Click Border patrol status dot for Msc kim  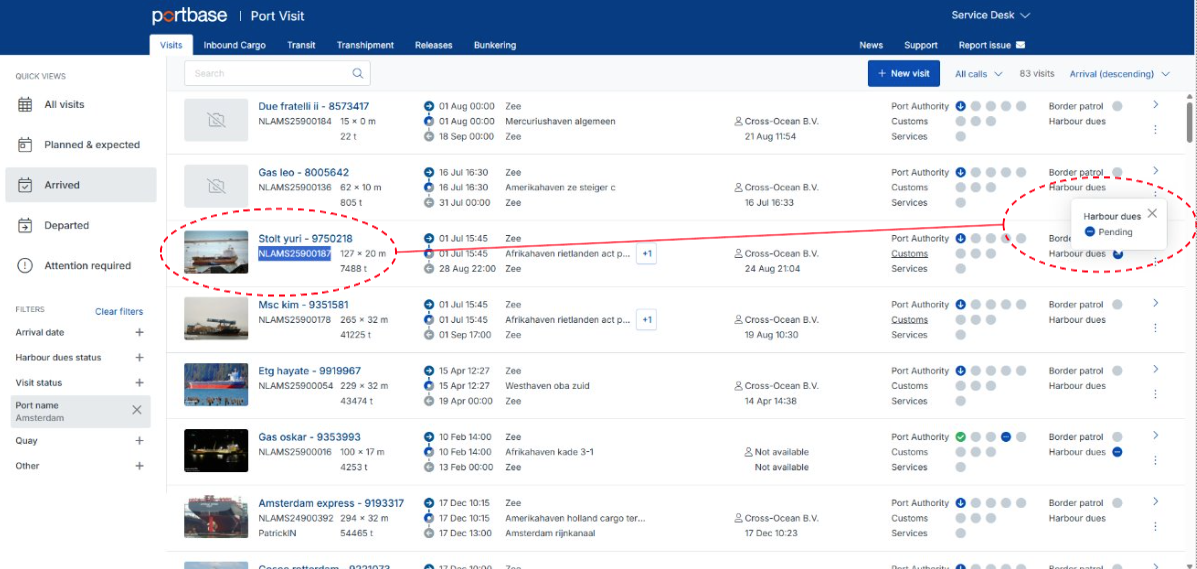(x=1117, y=305)
